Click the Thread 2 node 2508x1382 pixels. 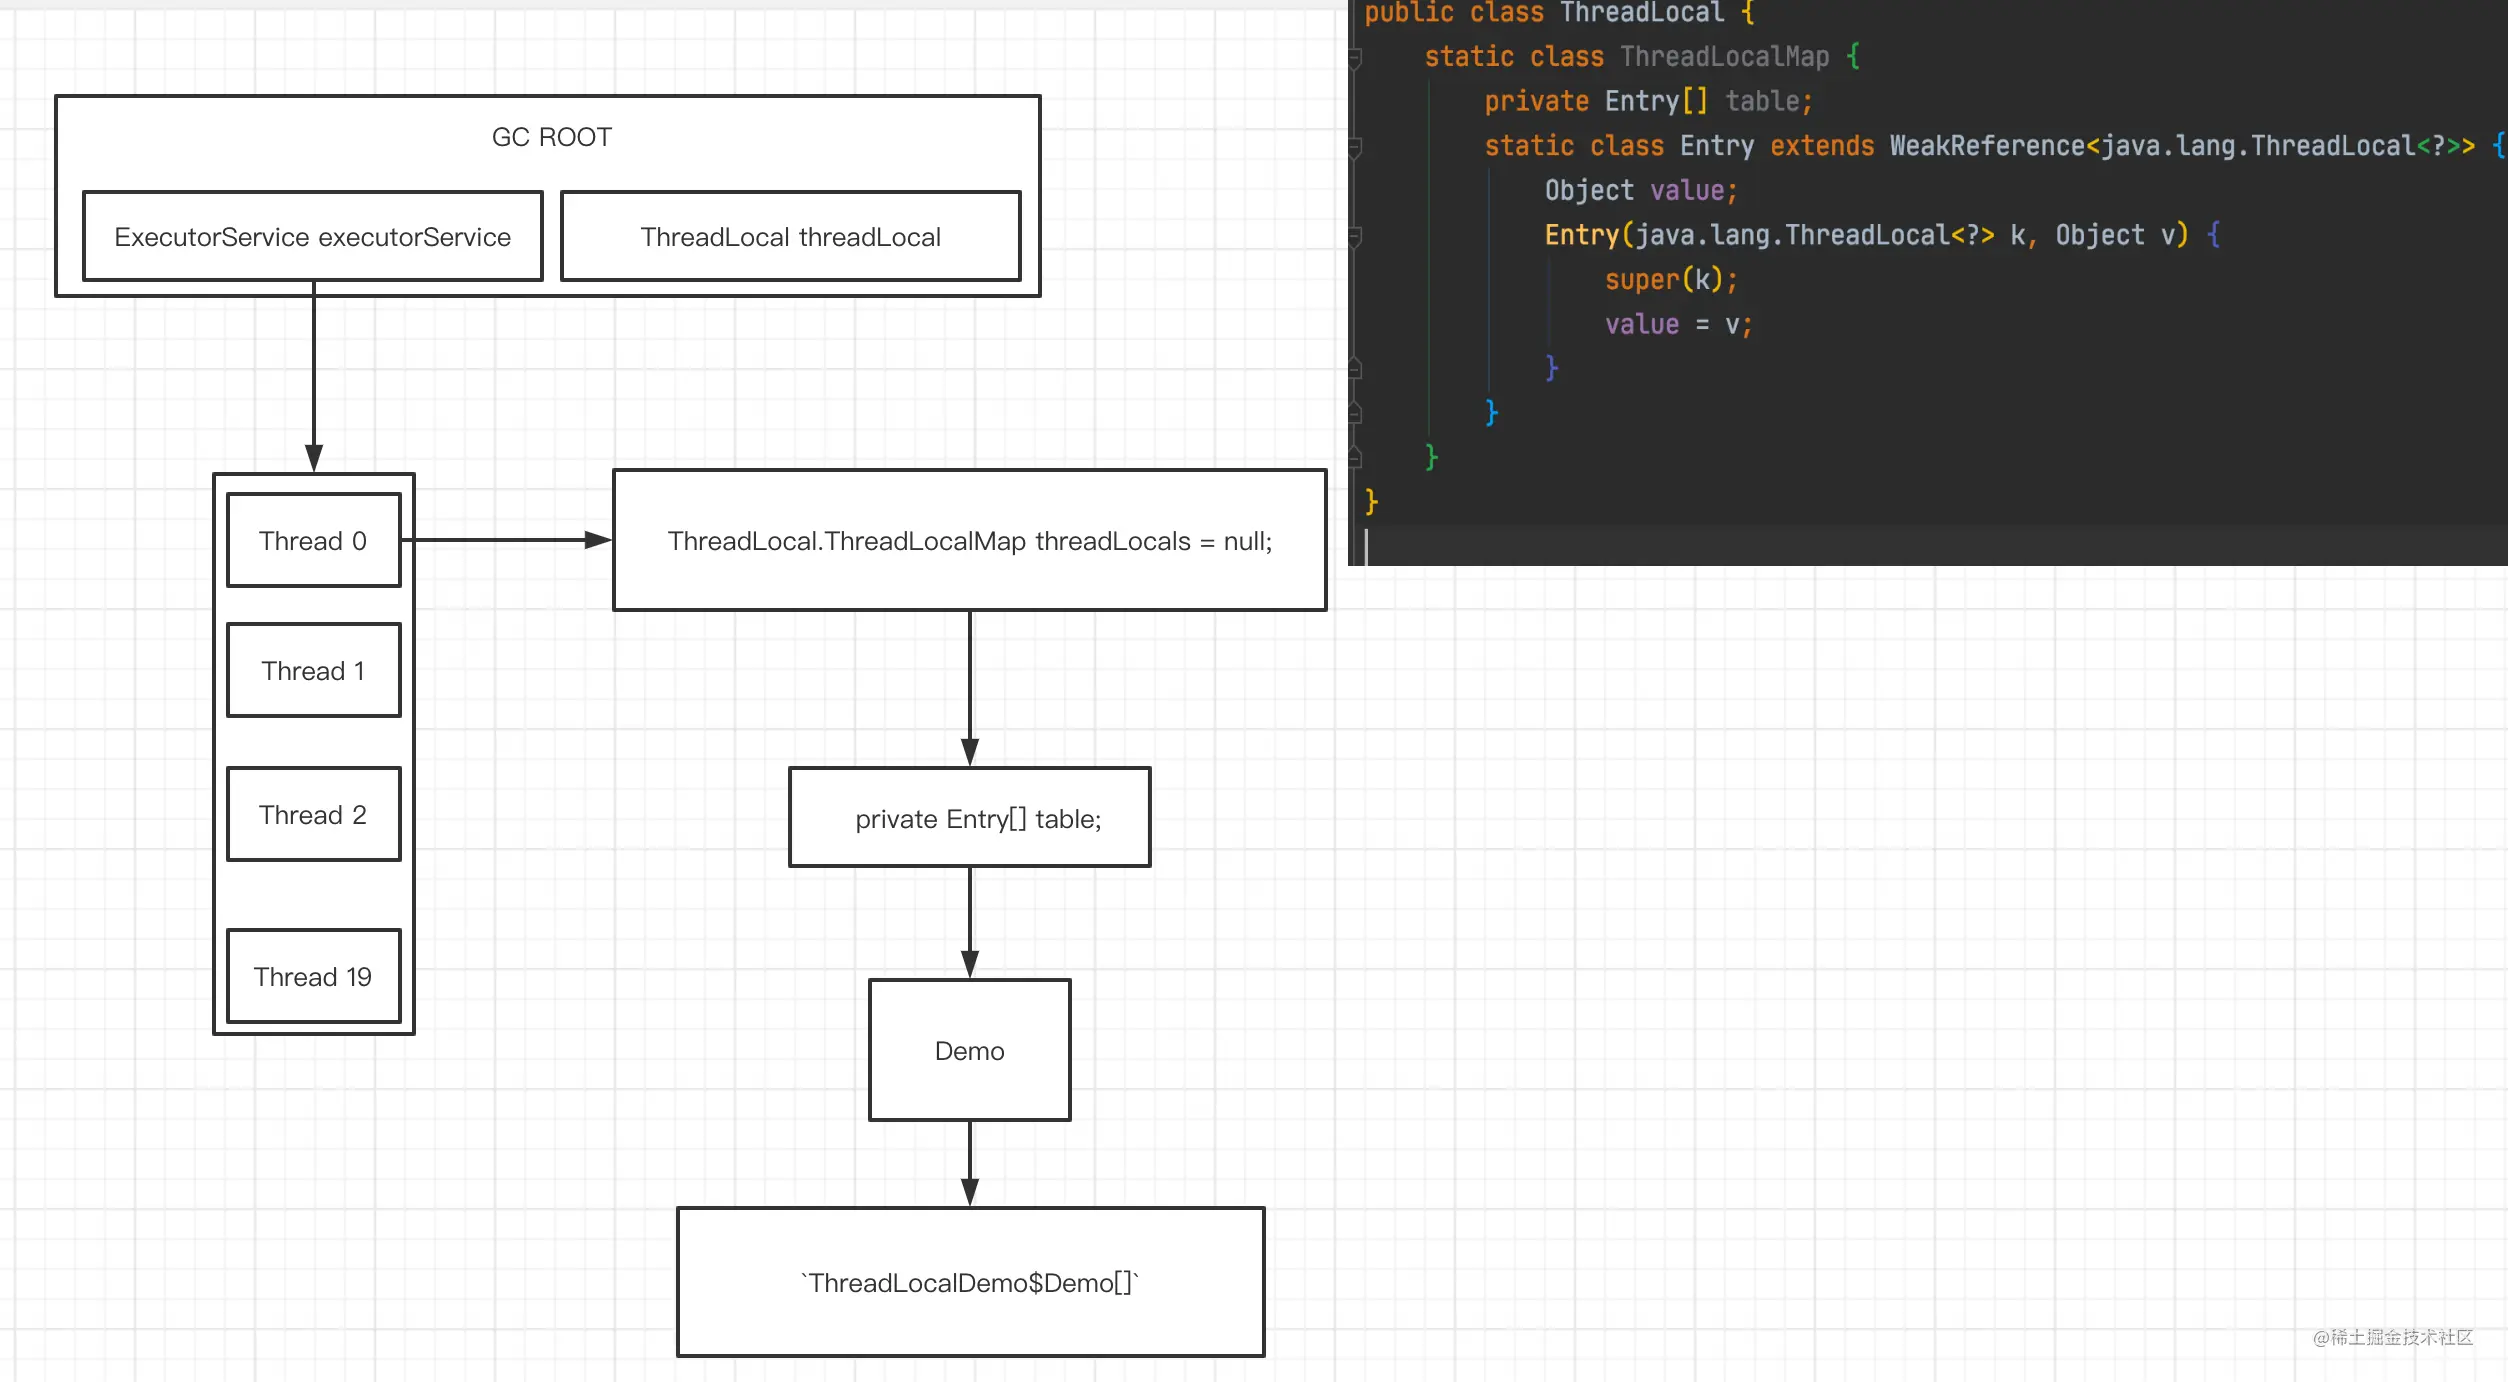314,814
